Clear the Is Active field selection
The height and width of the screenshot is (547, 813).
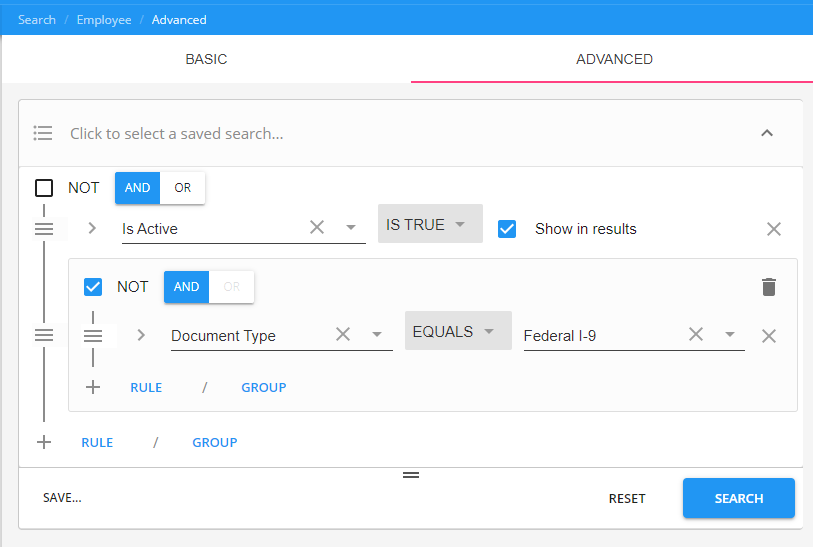[x=317, y=228]
